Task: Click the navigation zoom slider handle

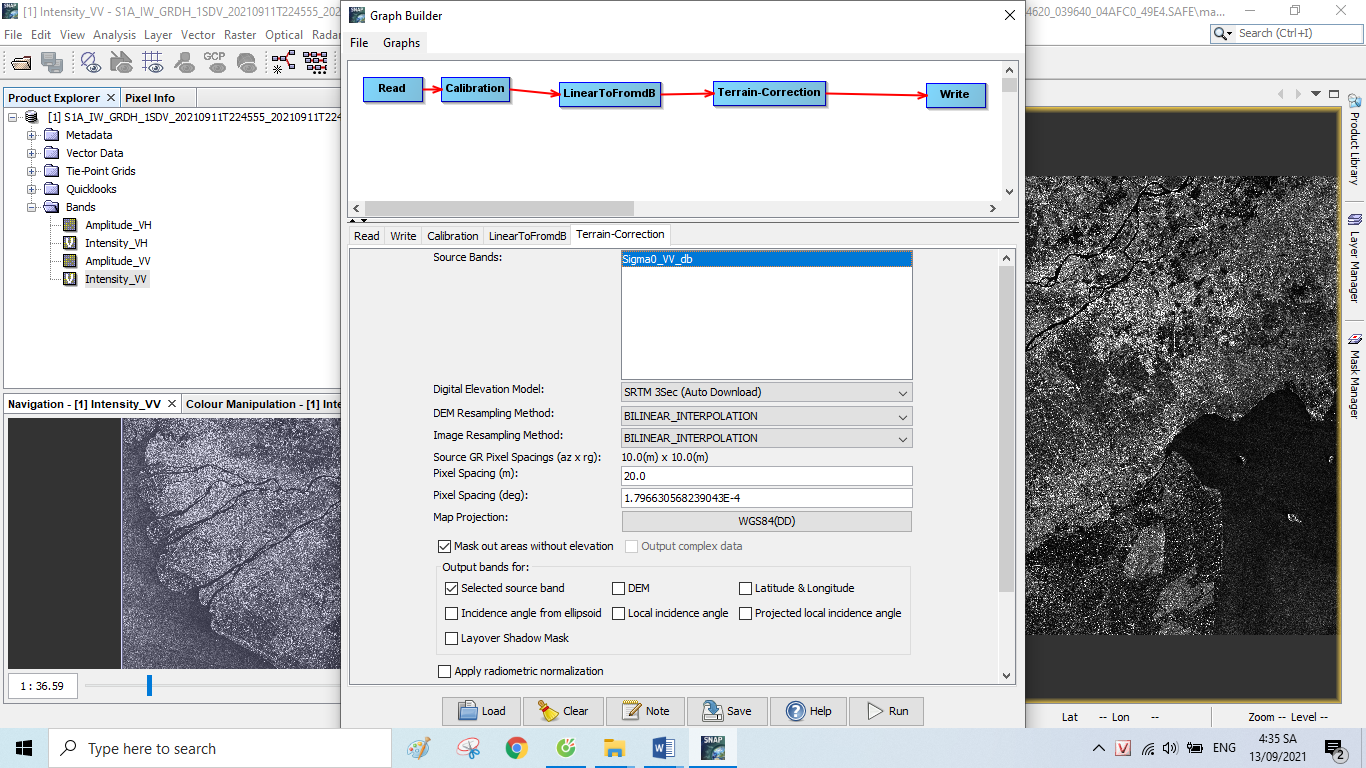Action: [150, 685]
